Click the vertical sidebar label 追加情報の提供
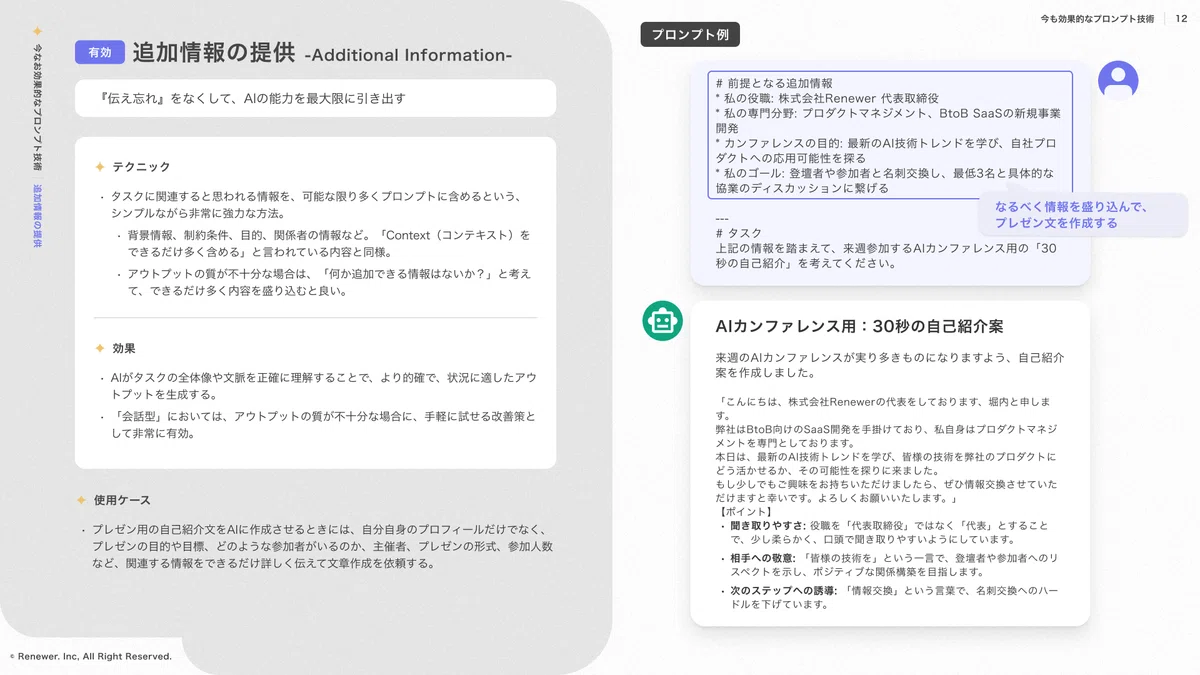 (x=38, y=215)
